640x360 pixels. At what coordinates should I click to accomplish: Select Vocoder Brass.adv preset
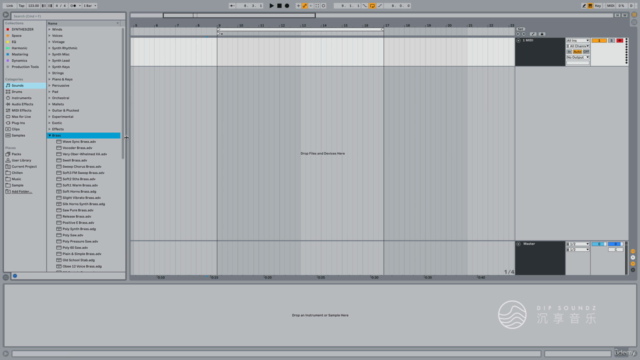coord(77,148)
